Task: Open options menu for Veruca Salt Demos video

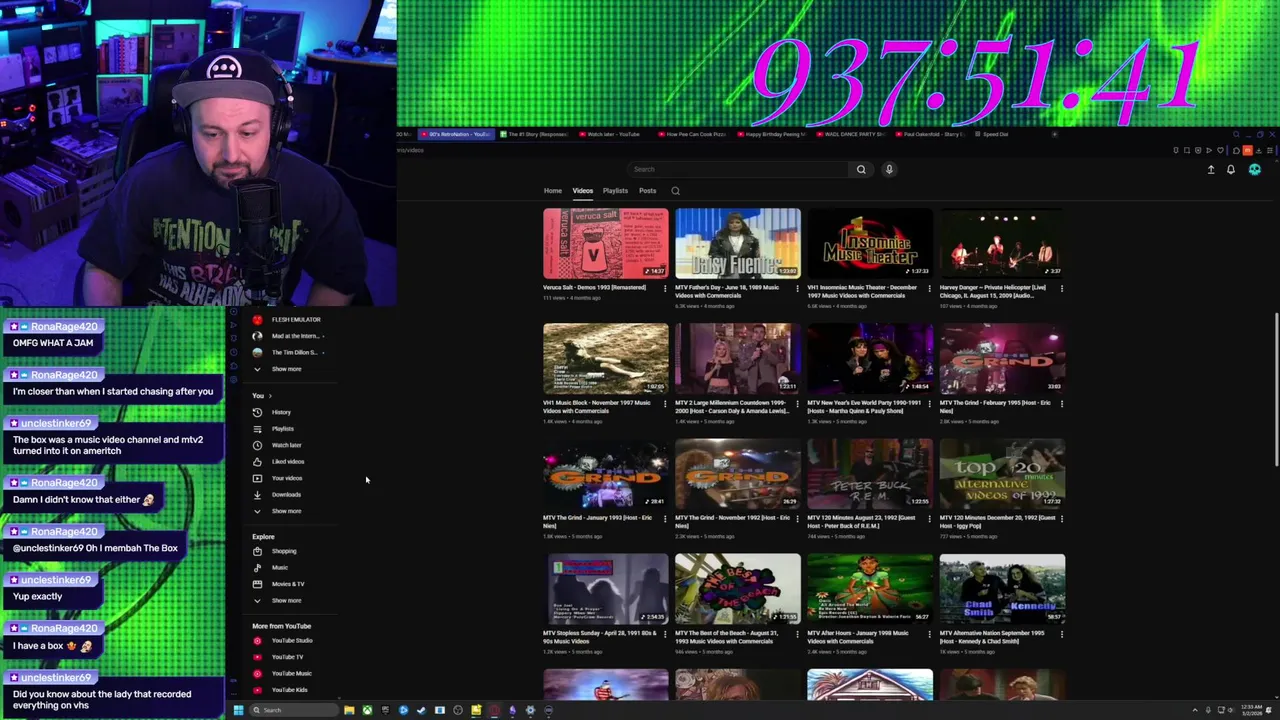Action: [665, 288]
